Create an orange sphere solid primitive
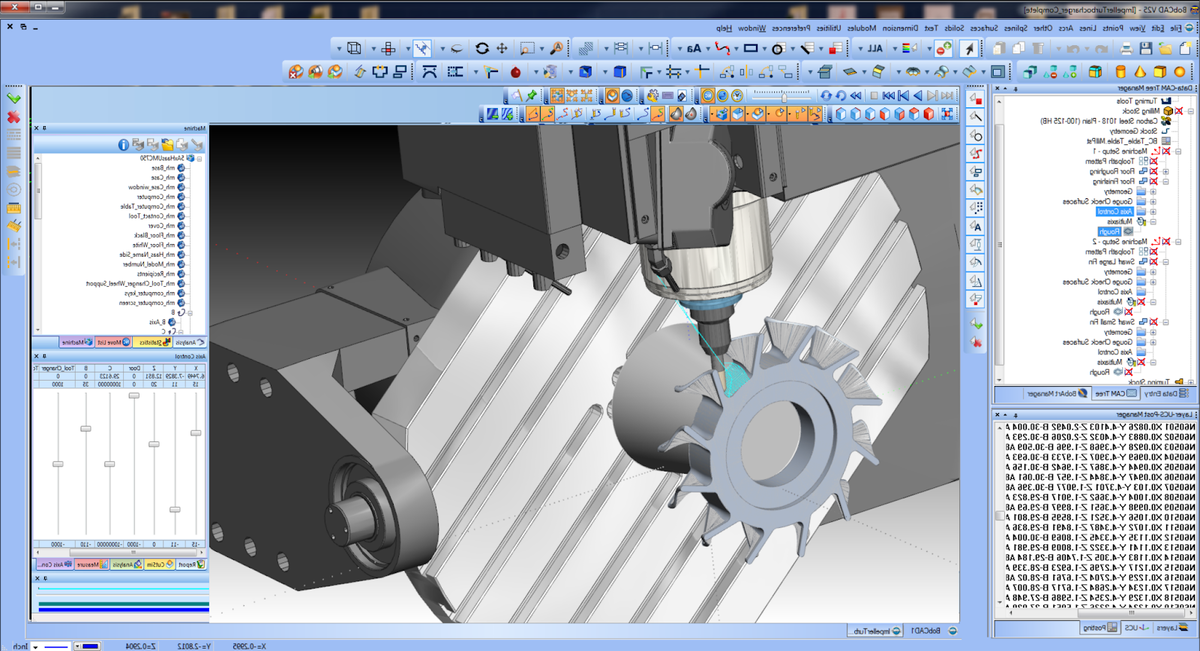 point(1179,72)
